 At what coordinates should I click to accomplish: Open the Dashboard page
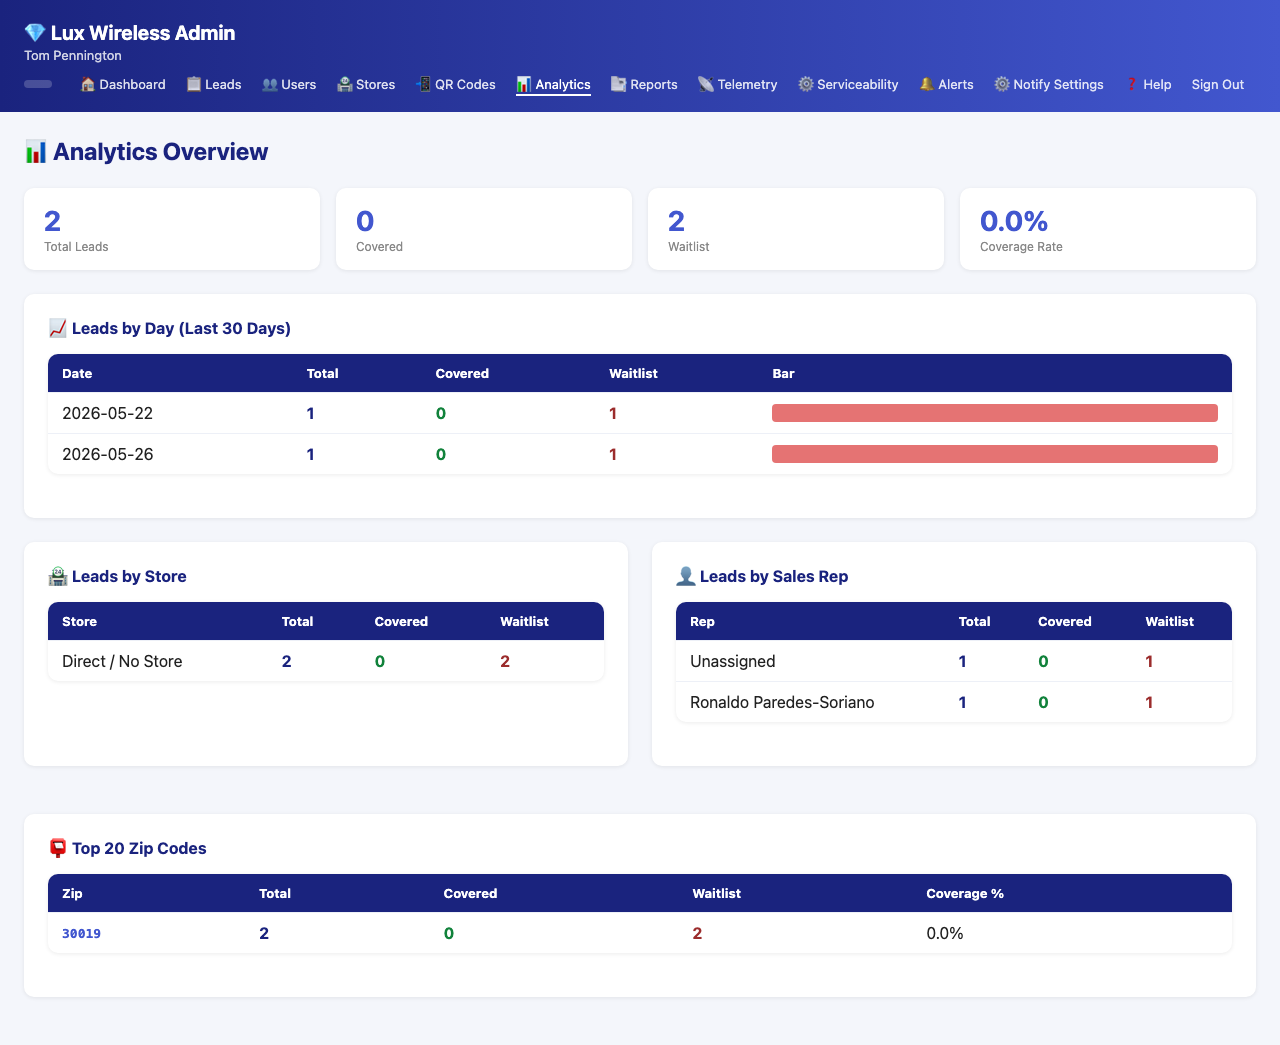123,84
